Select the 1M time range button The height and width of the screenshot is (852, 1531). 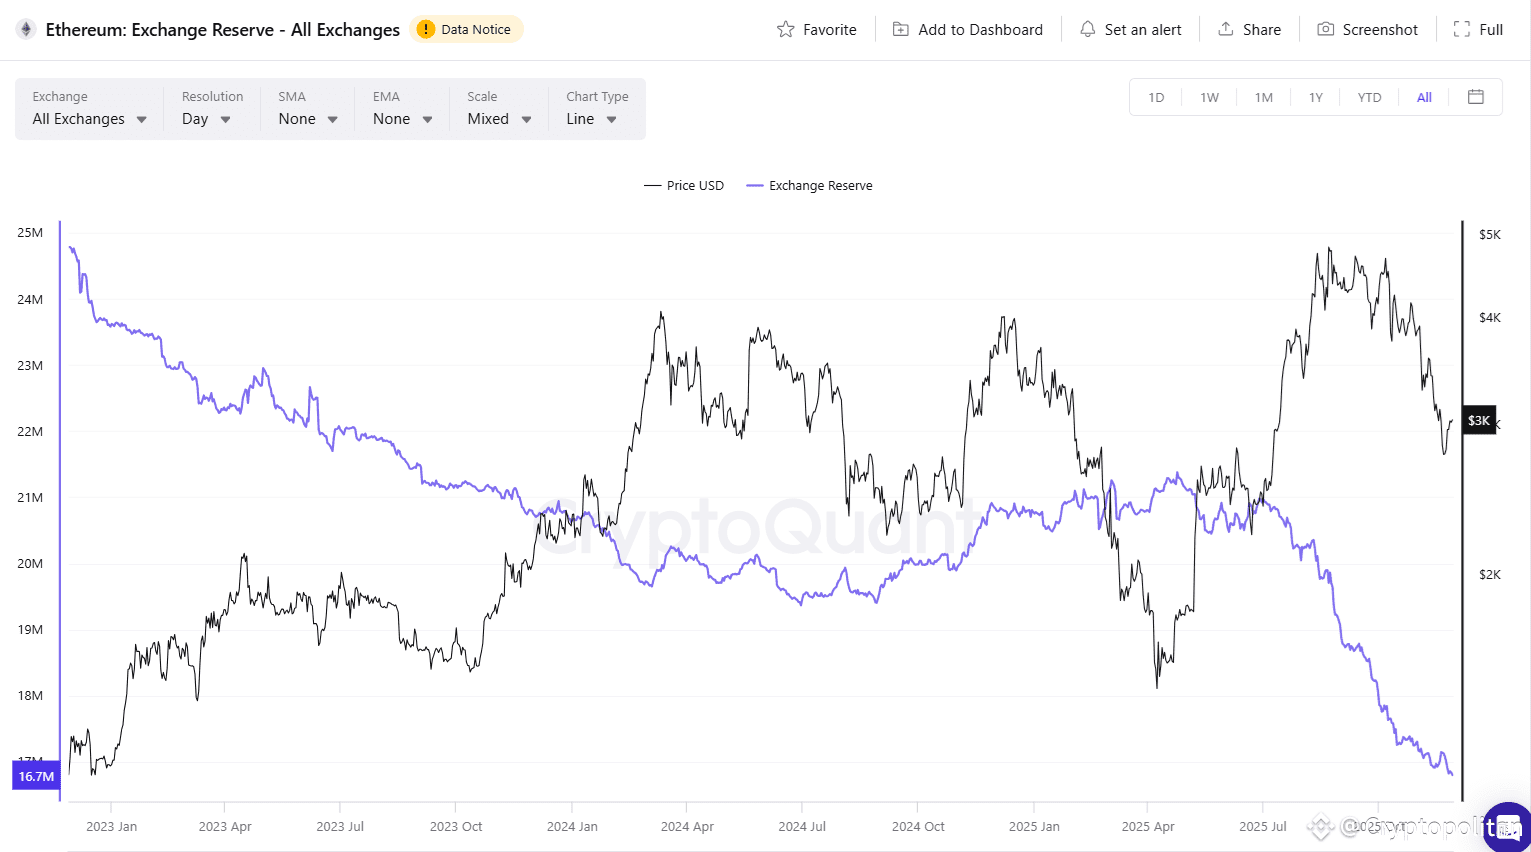coord(1263,97)
